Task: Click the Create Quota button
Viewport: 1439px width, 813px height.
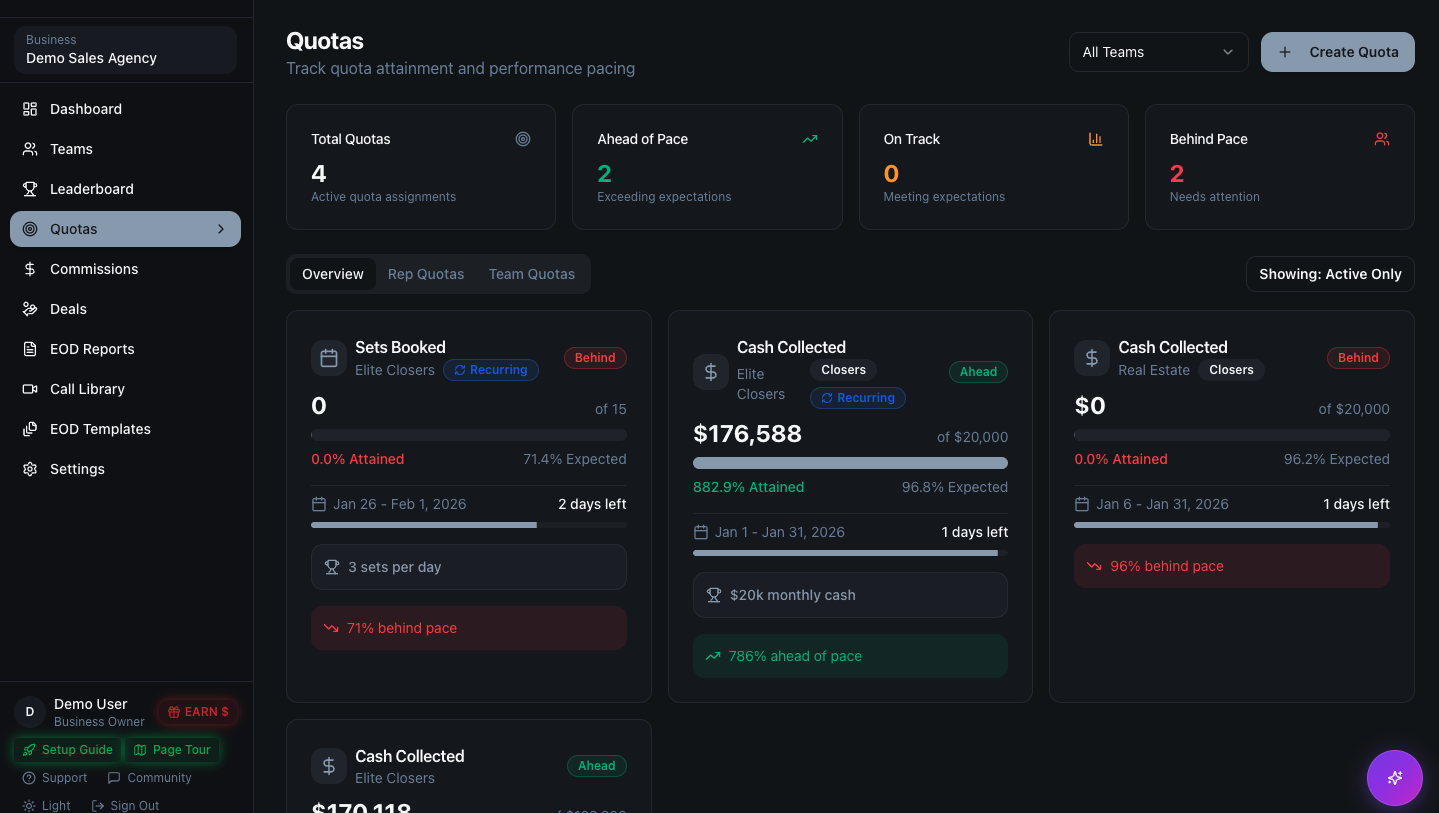Action: pos(1337,51)
